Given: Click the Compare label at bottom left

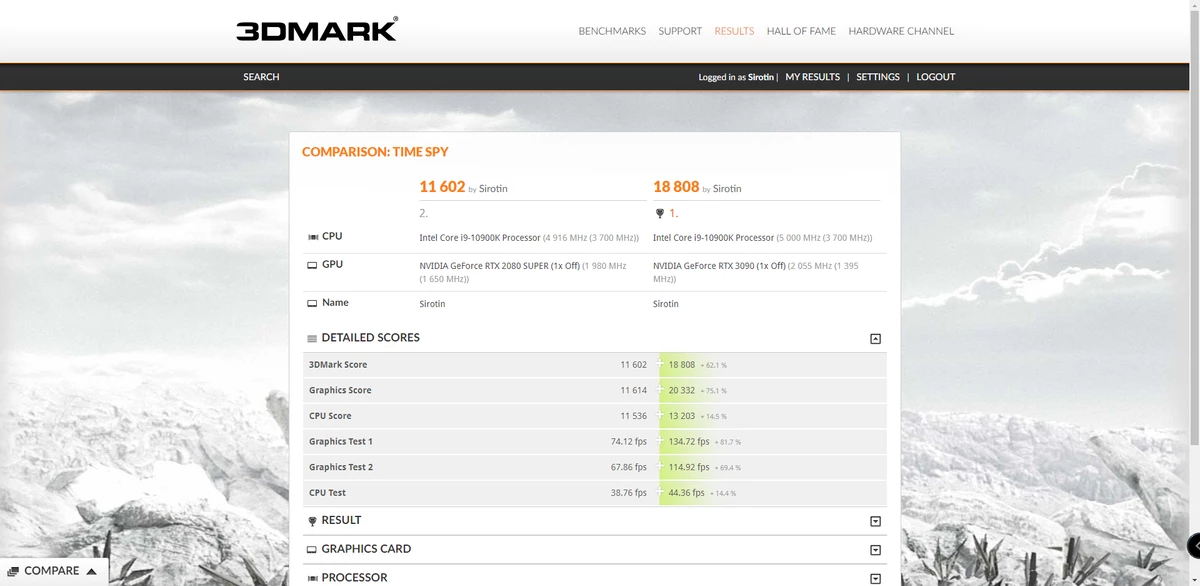Looking at the screenshot, I should [x=52, y=571].
